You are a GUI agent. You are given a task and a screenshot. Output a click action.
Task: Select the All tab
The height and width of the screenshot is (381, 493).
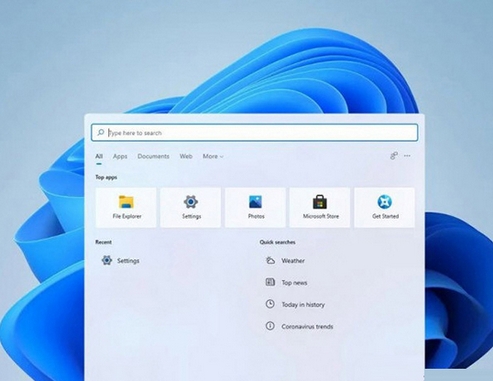(99, 156)
